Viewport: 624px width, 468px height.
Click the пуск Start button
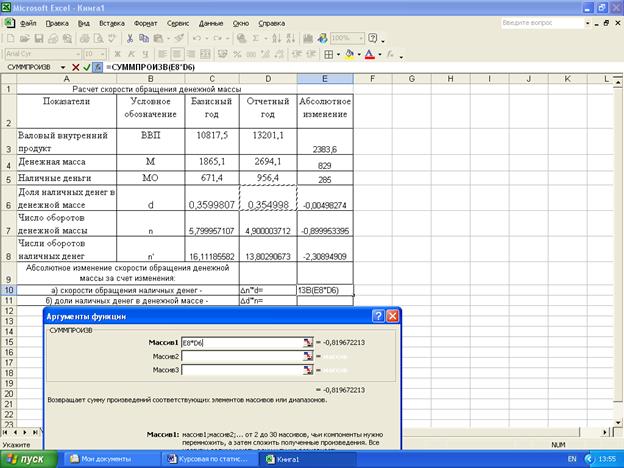click(x=28, y=458)
